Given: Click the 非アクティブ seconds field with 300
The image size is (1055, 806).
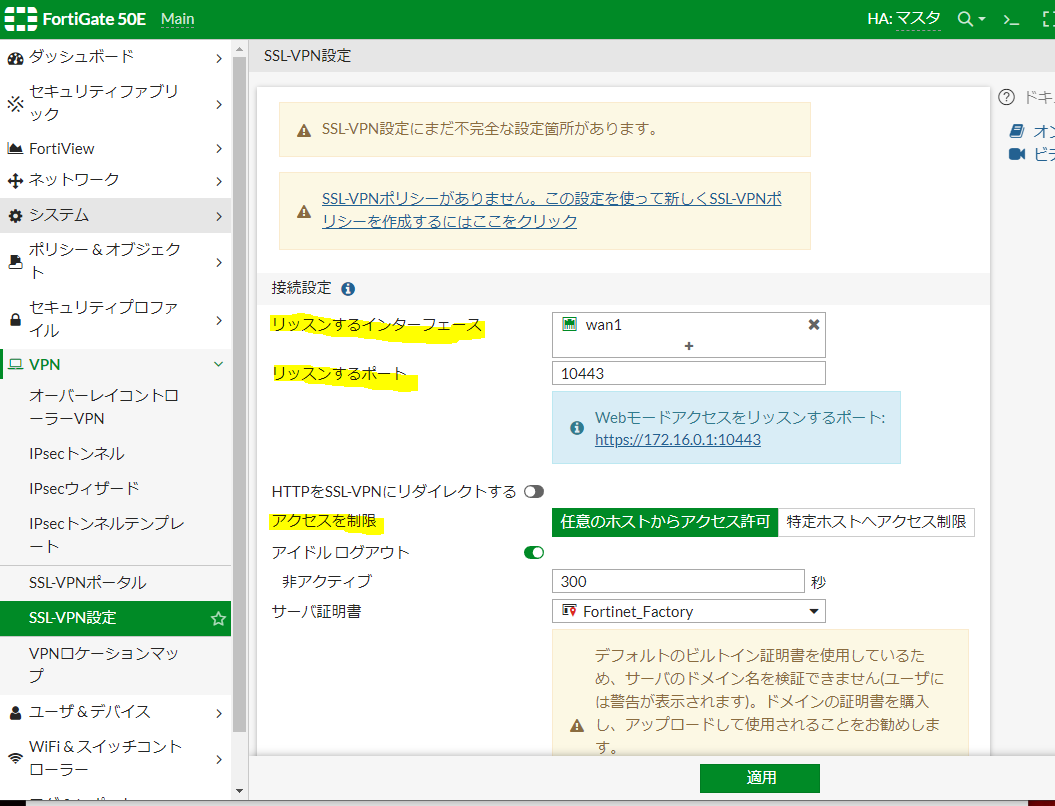Looking at the screenshot, I should coord(678,581).
